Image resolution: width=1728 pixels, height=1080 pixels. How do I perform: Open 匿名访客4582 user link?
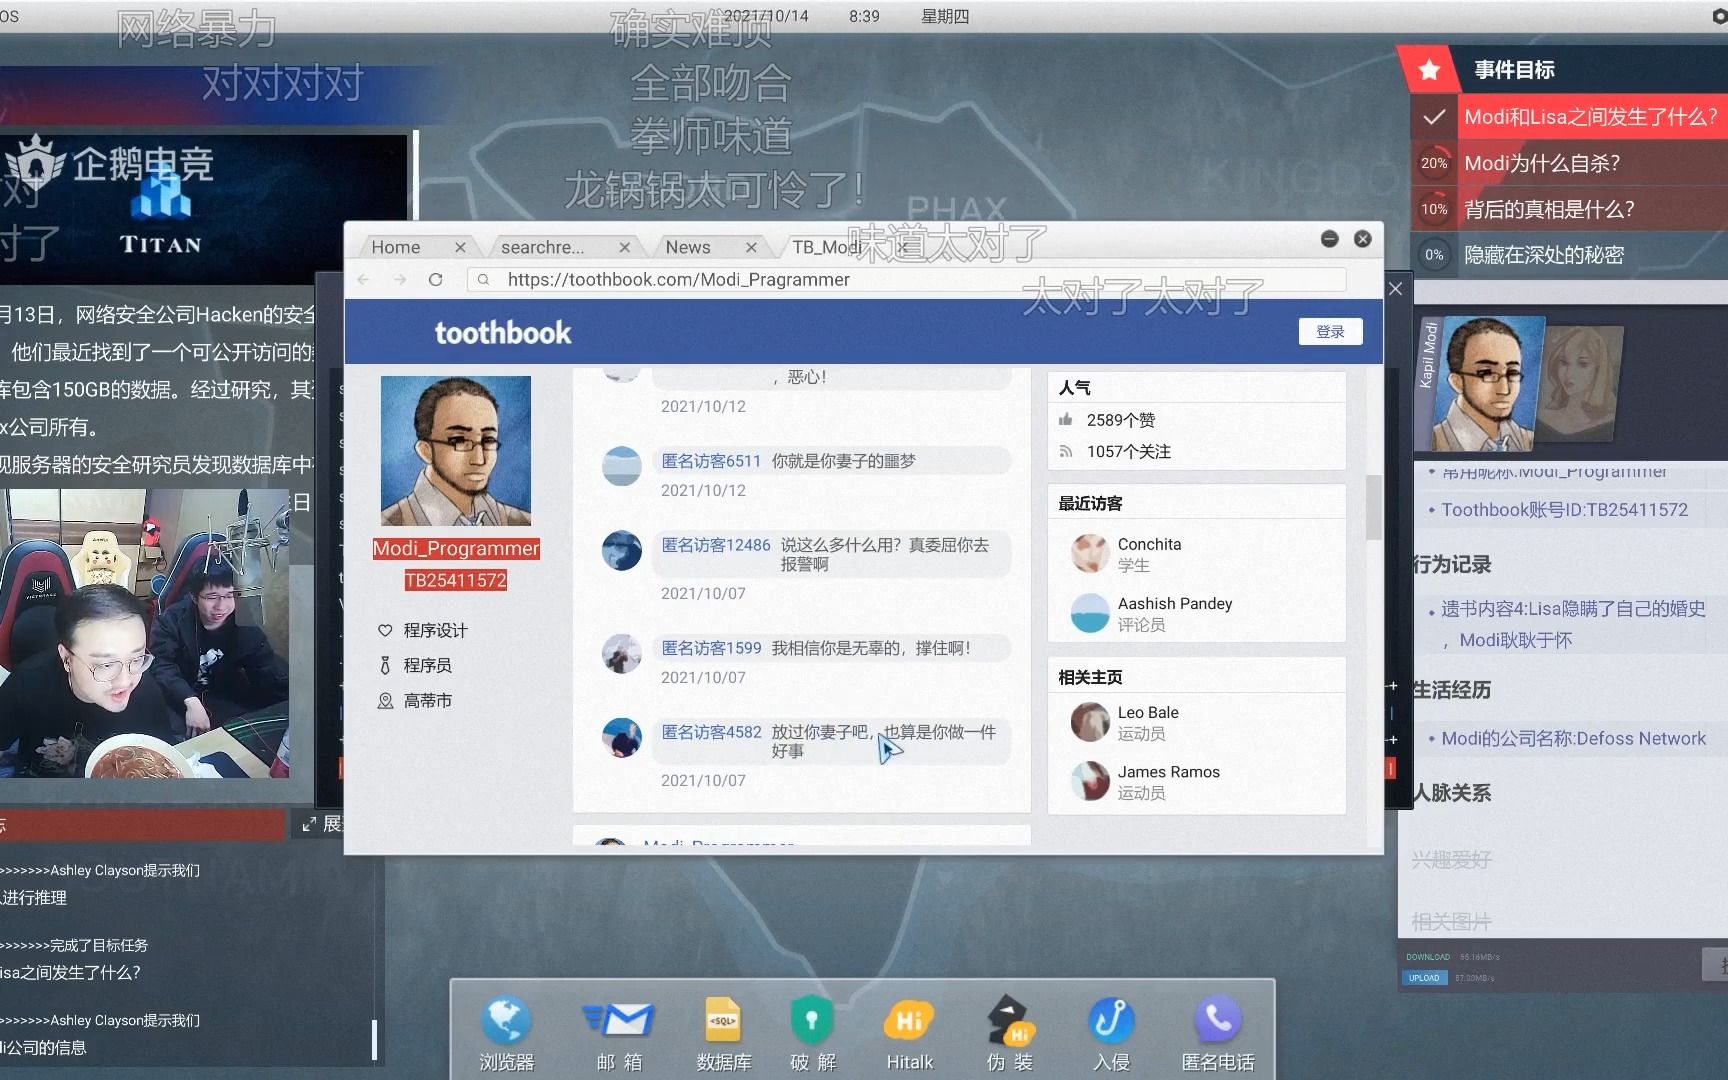pyautogui.click(x=711, y=732)
